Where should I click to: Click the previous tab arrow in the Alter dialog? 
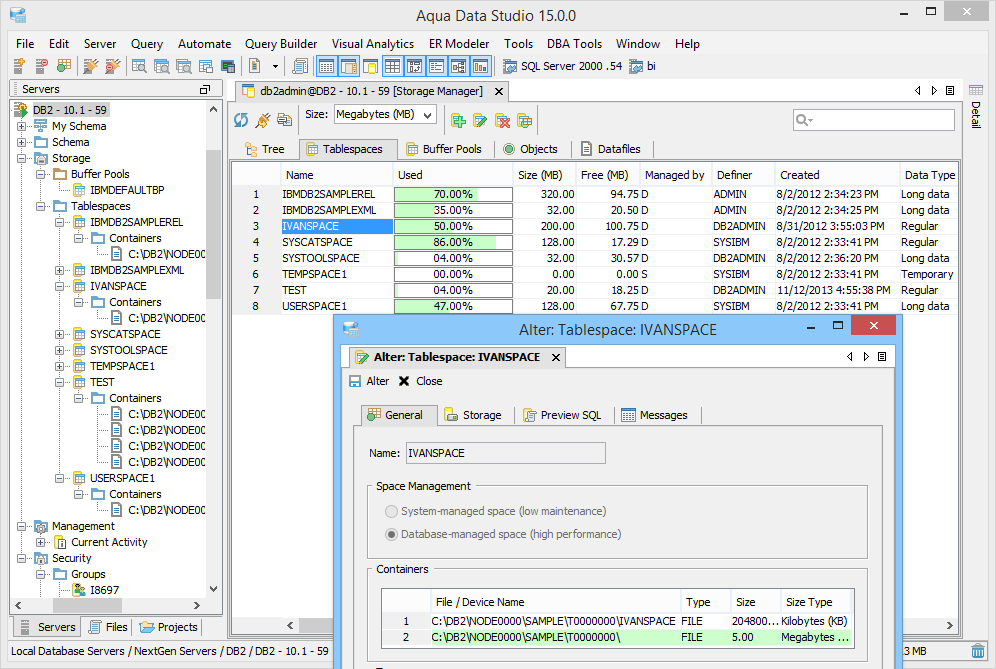(x=850, y=356)
